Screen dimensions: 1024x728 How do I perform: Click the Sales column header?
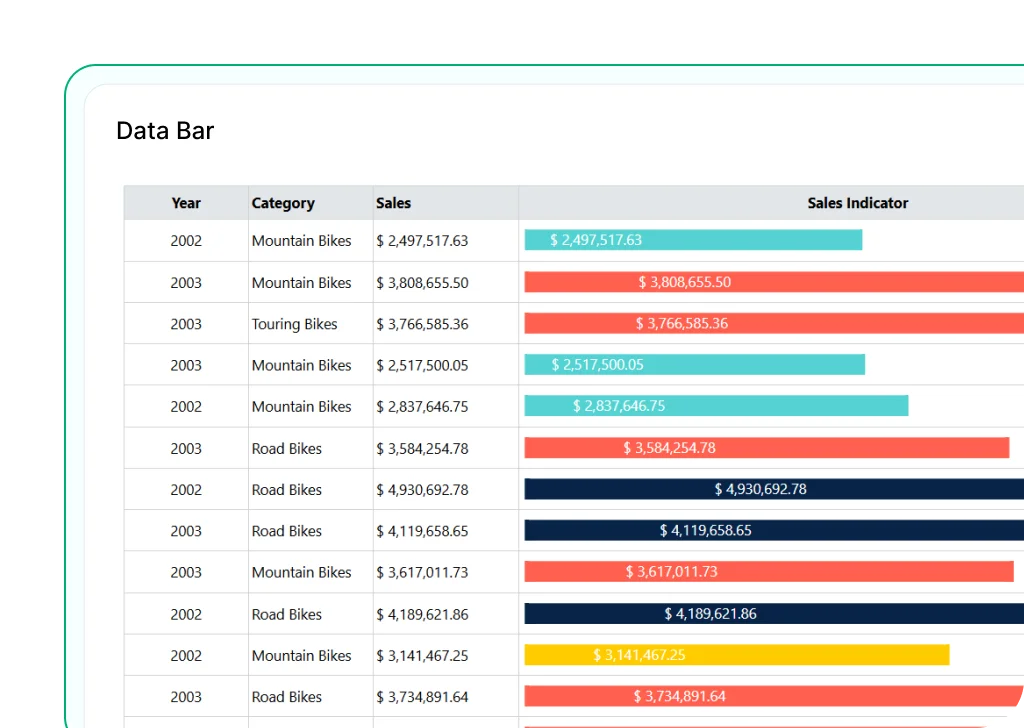393,202
